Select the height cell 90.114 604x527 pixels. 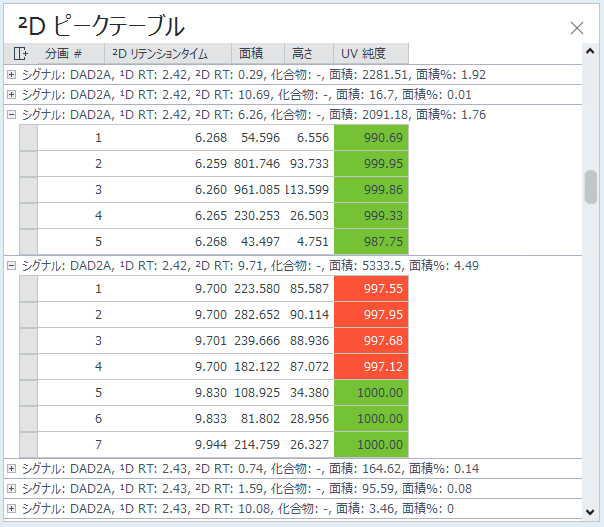click(x=309, y=315)
